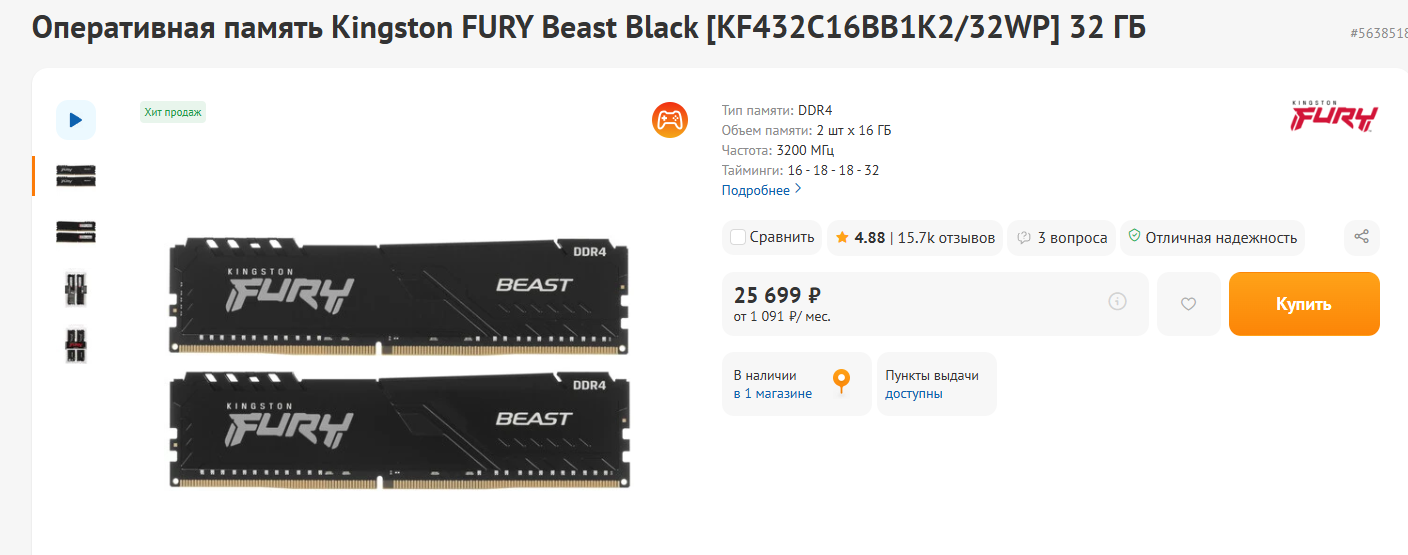
Task: Play the product video
Action: (76, 120)
